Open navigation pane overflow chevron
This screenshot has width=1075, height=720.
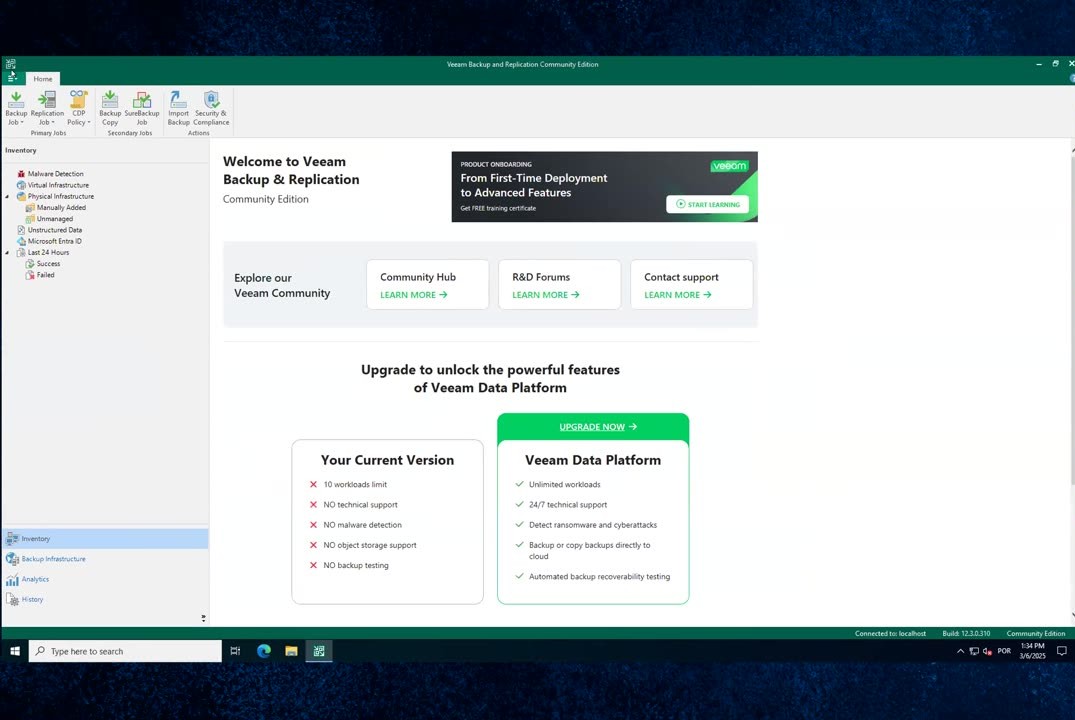[204, 618]
